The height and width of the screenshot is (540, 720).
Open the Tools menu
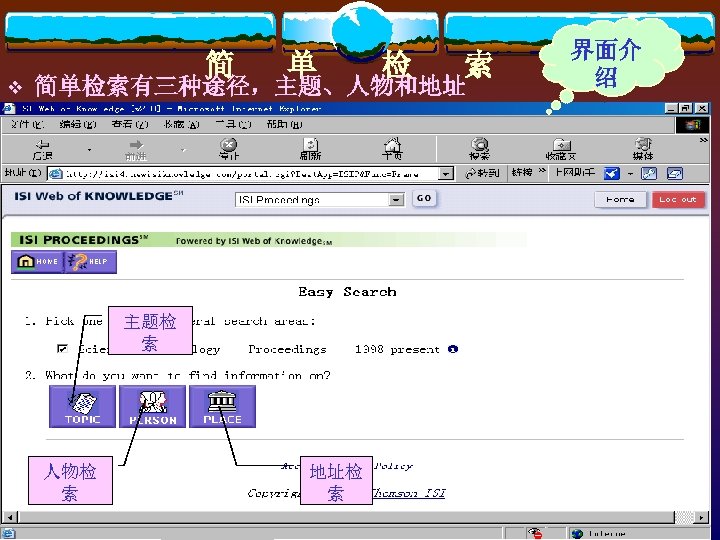[x=233, y=124]
